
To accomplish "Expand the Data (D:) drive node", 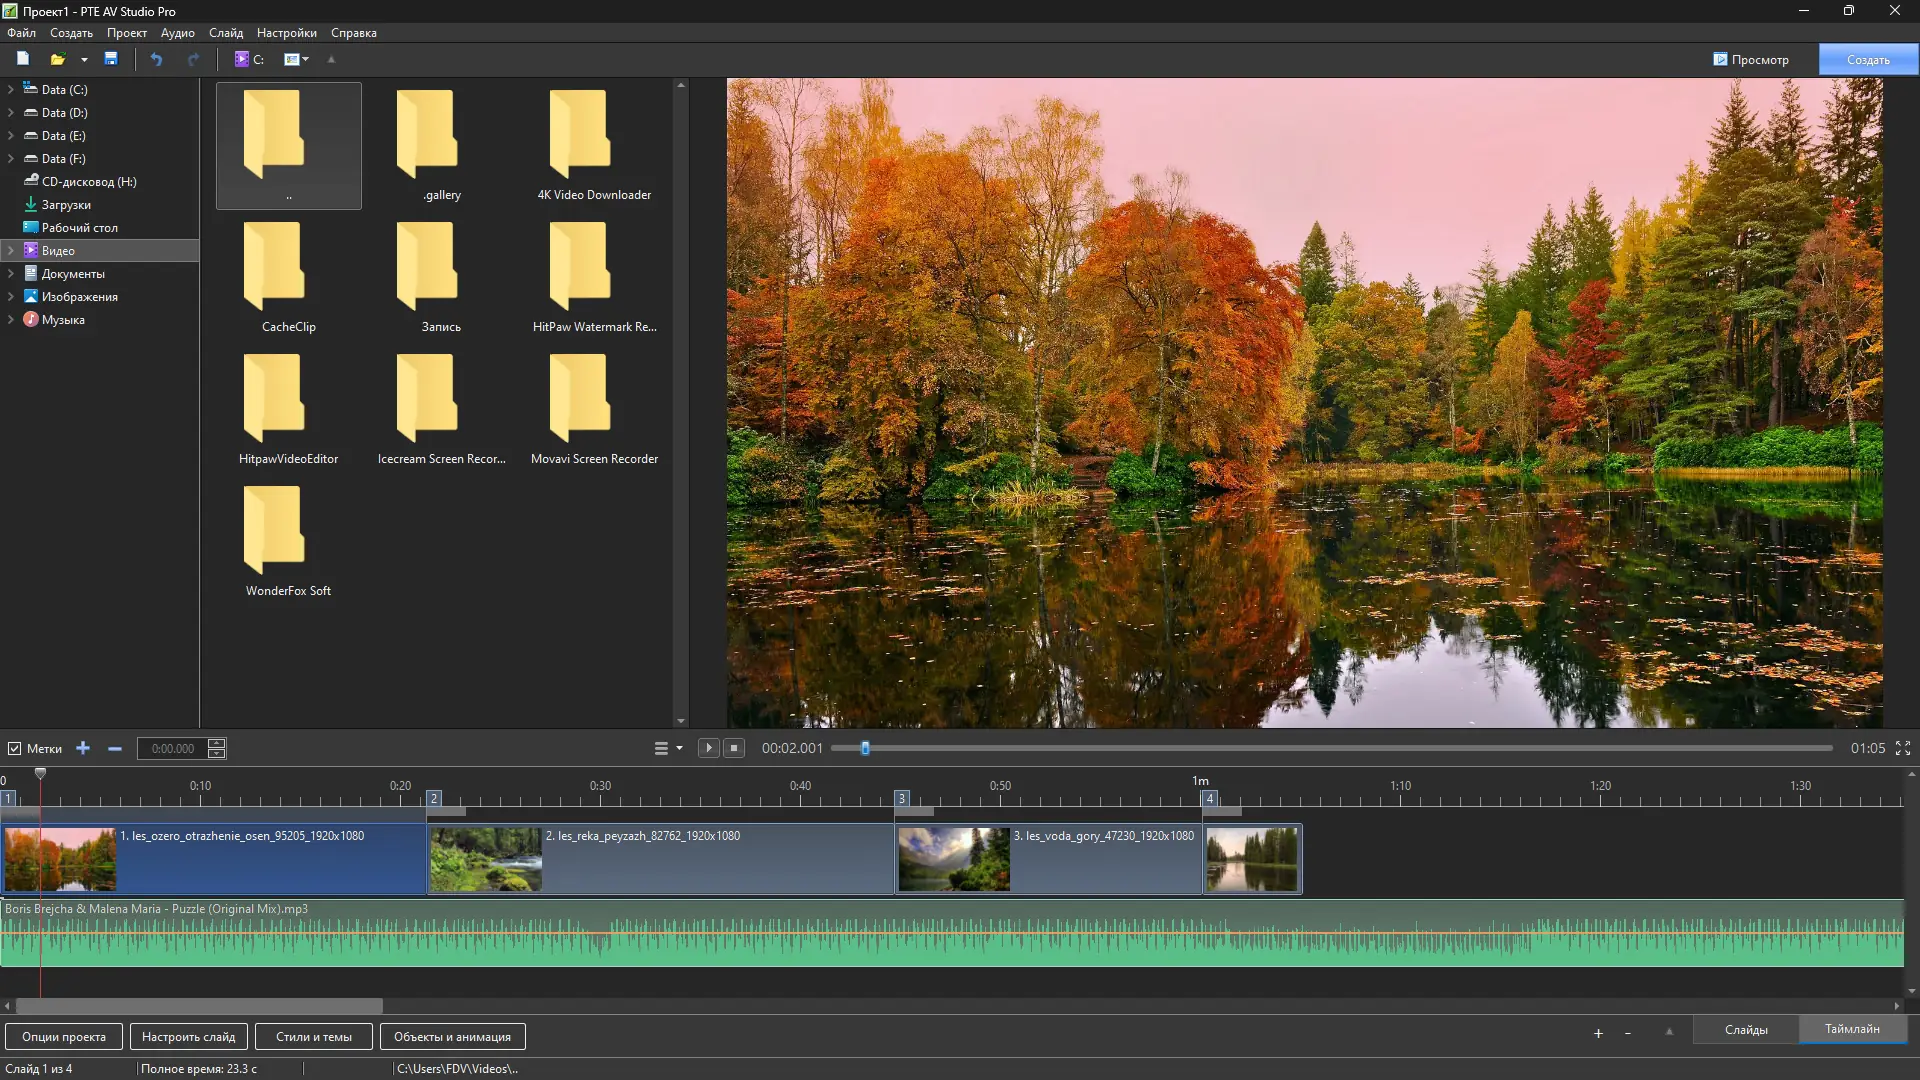I will click(x=11, y=113).
